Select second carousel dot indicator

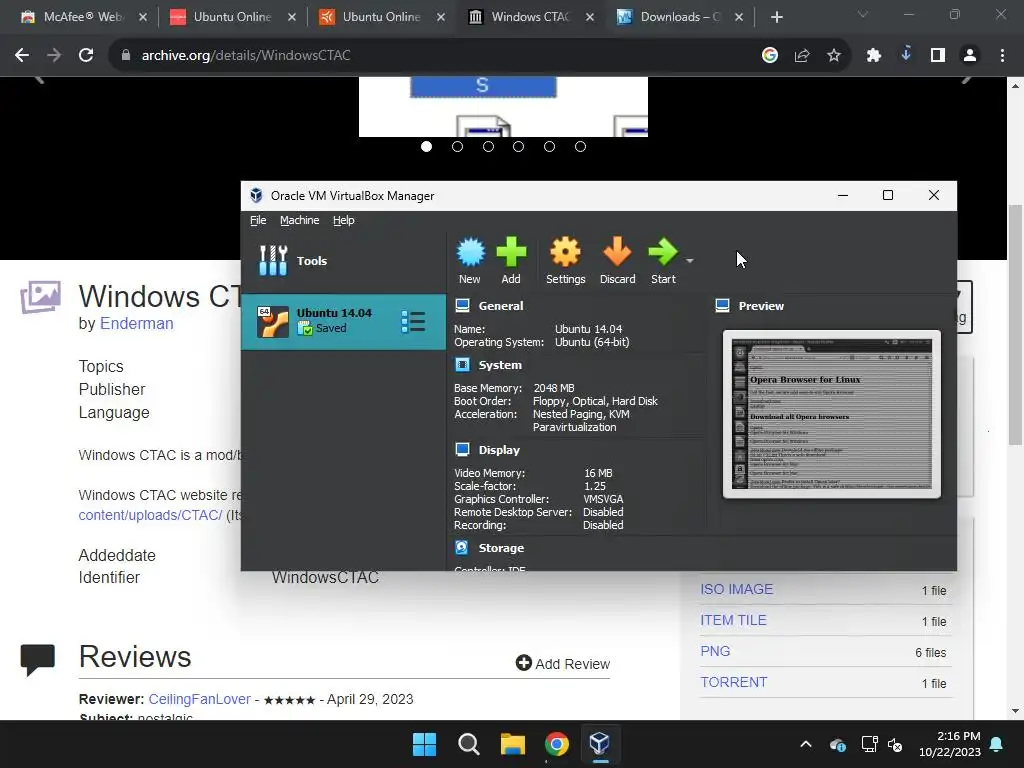[x=457, y=146]
